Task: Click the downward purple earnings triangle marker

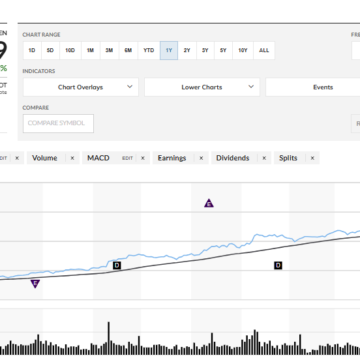Action: pyautogui.click(x=35, y=284)
